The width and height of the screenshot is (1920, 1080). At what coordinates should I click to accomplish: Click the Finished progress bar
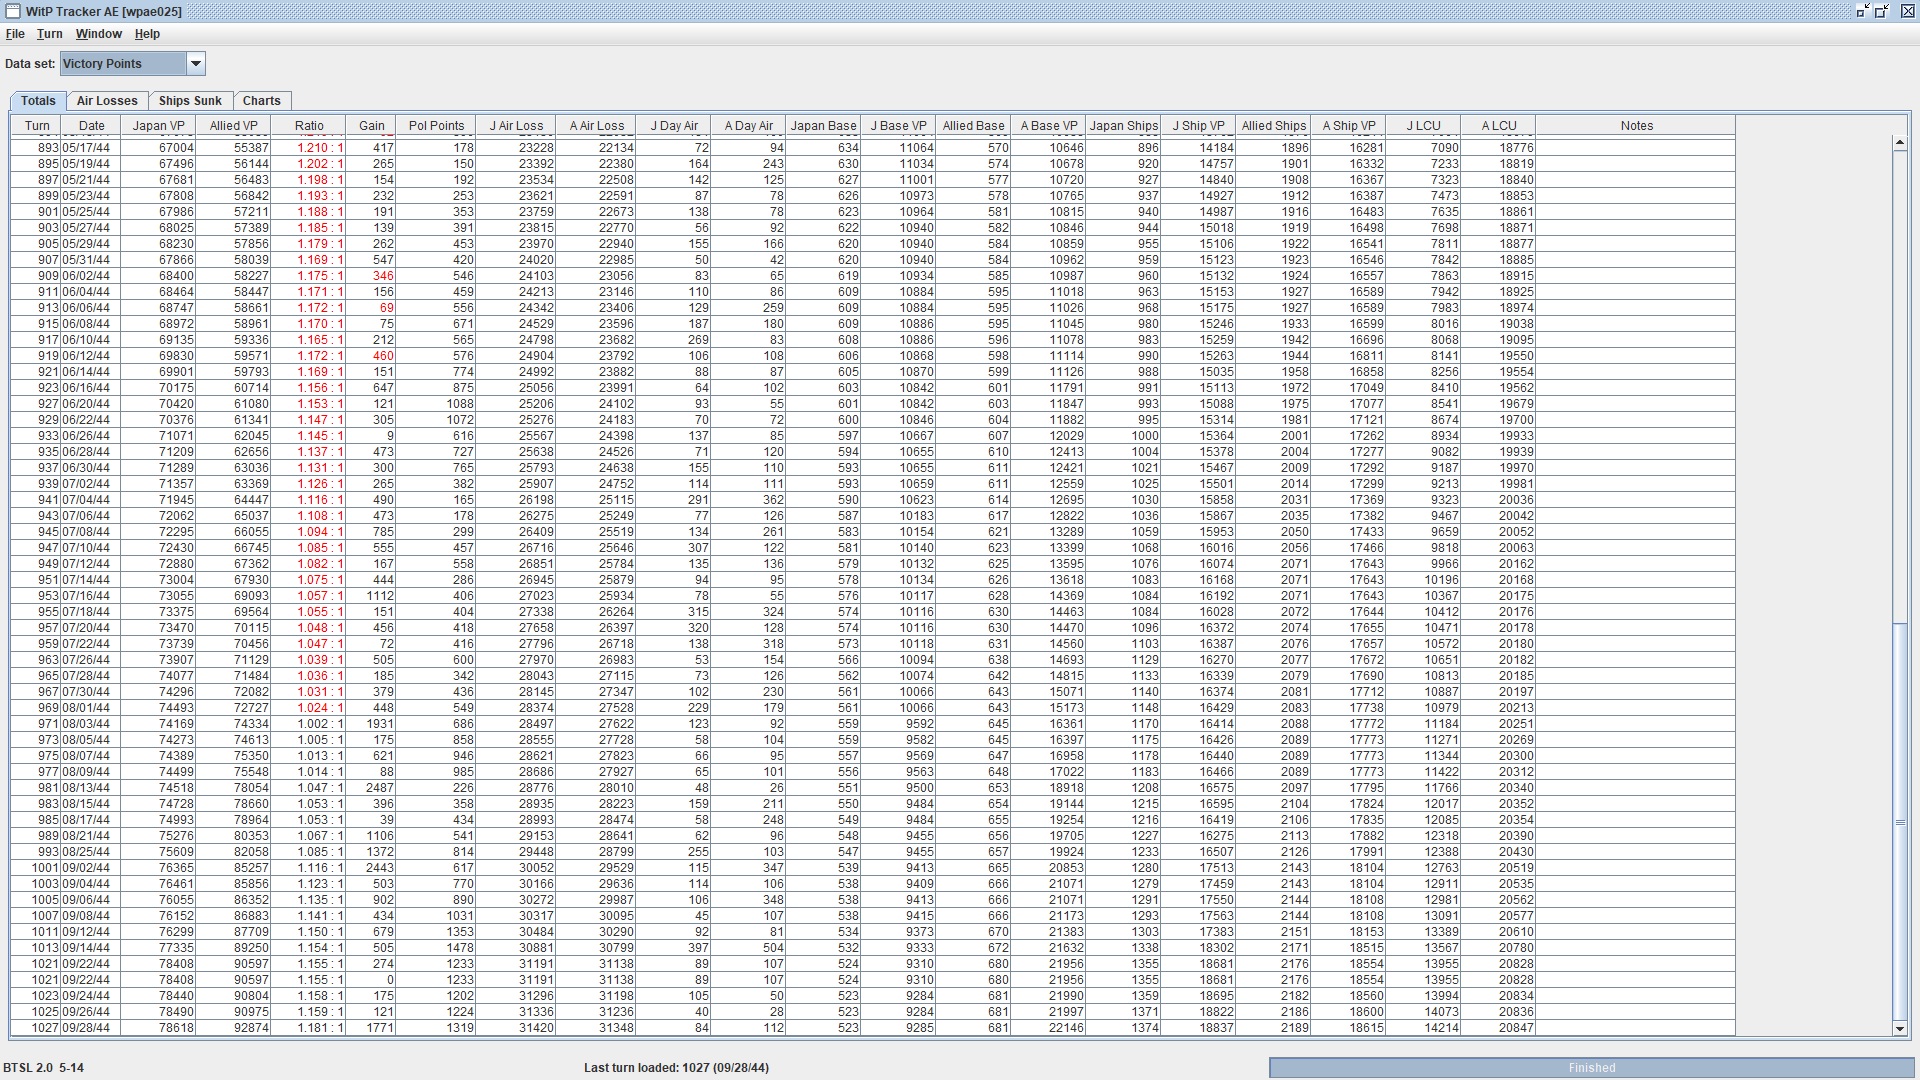pyautogui.click(x=1591, y=1068)
